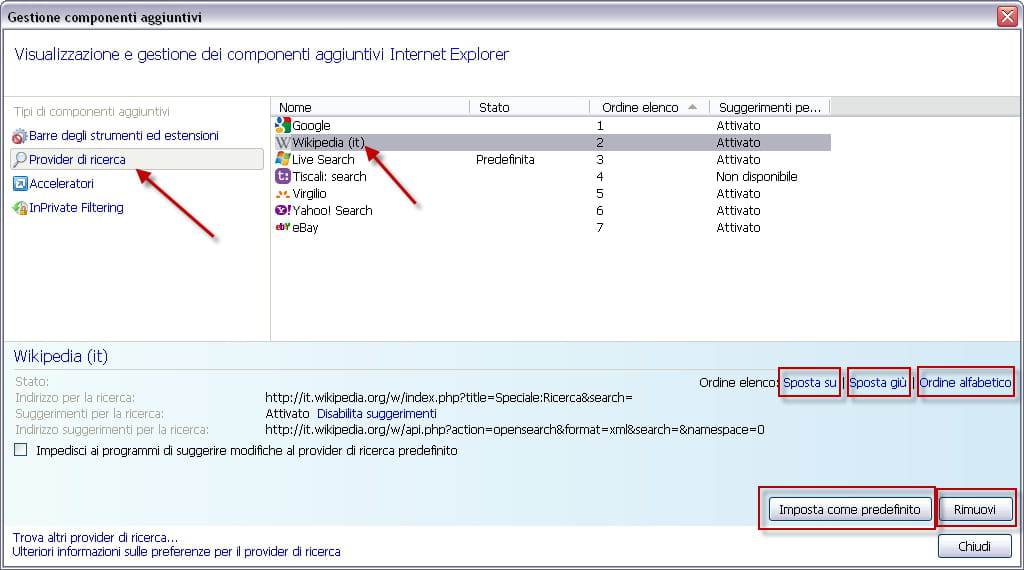
Task: Click the Virgilio provider icon
Action: click(x=283, y=194)
